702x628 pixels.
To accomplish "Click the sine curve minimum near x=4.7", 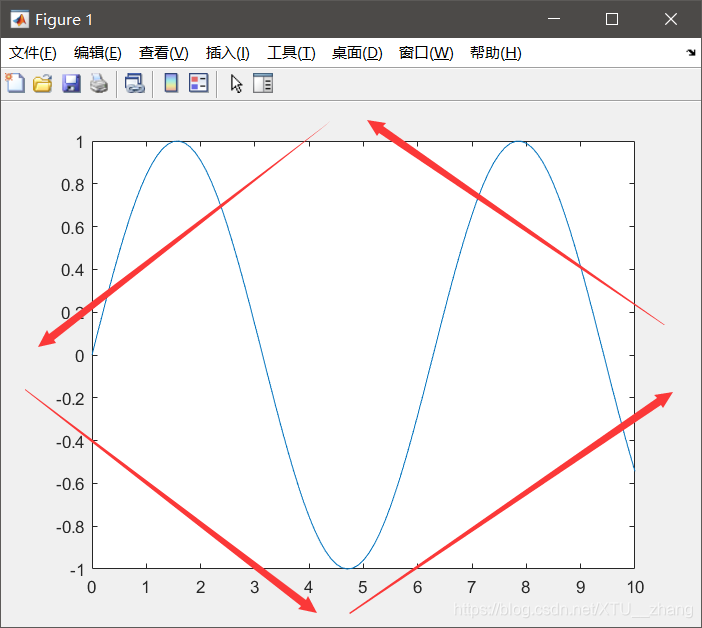I will click(x=347, y=568).
